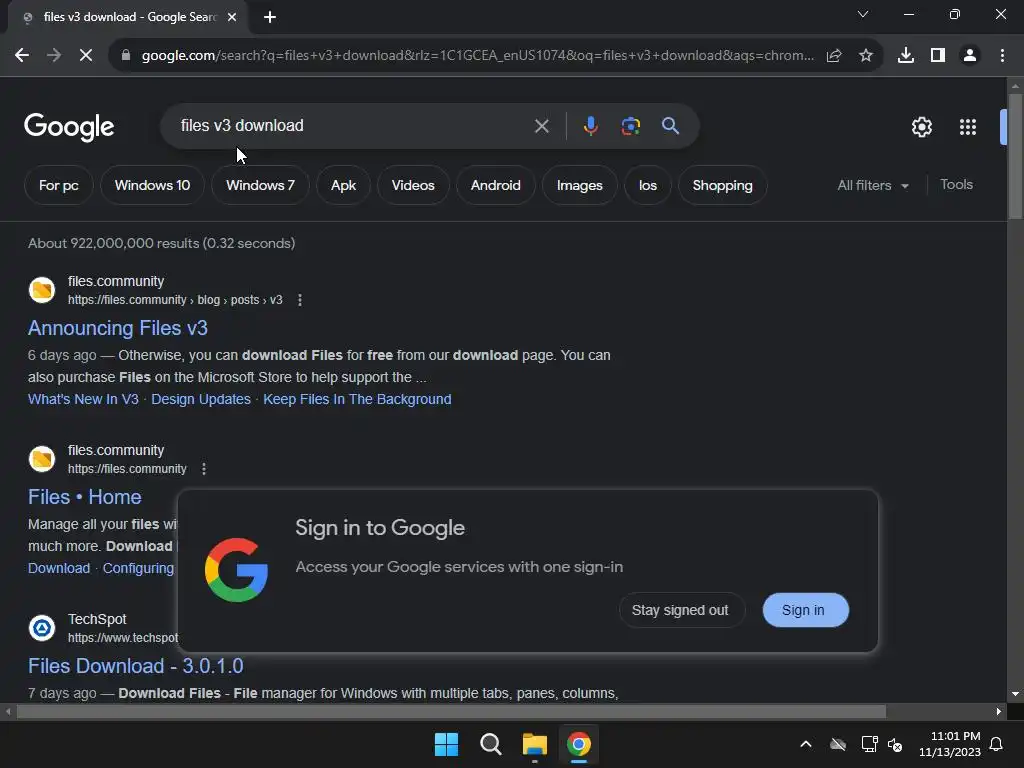Filter results by Windows 7

tap(260, 185)
